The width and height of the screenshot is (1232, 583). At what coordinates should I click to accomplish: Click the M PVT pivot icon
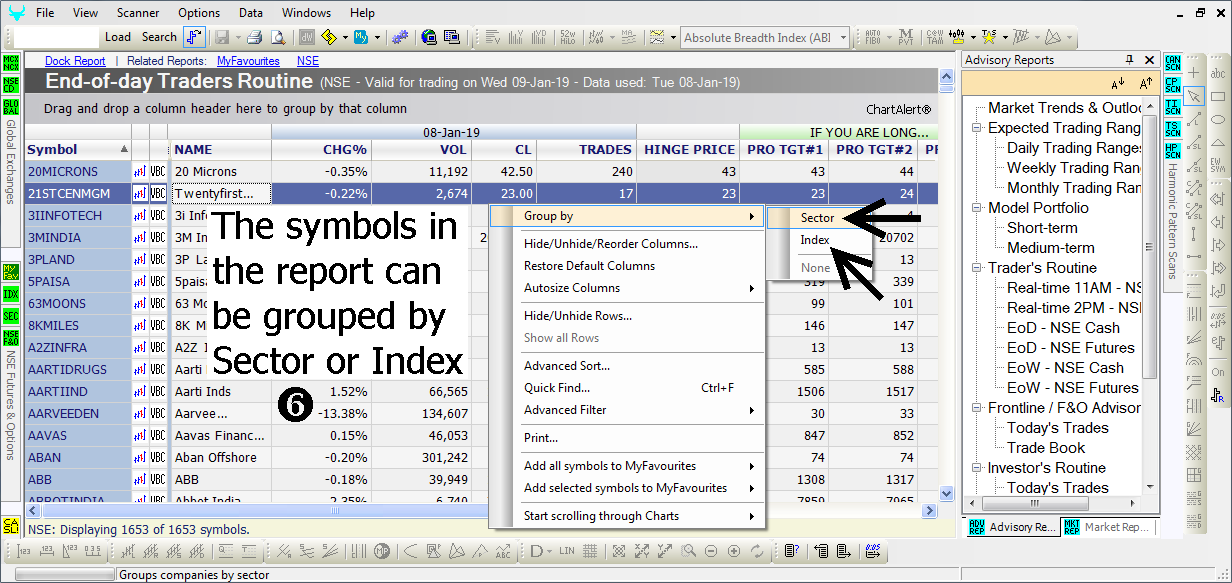905,38
